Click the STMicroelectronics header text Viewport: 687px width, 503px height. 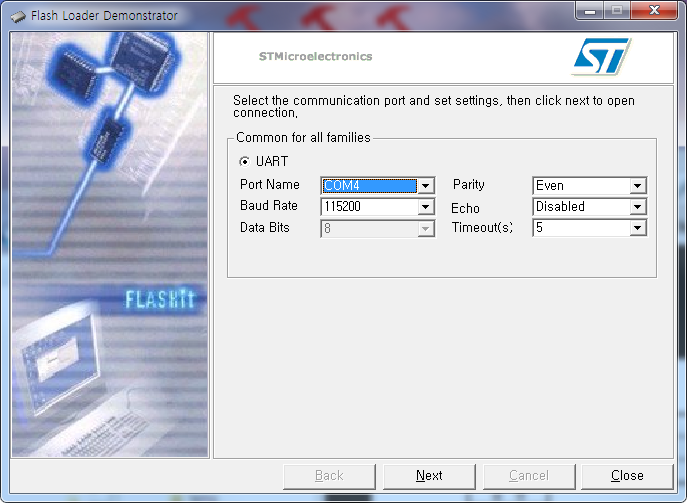(x=315, y=57)
